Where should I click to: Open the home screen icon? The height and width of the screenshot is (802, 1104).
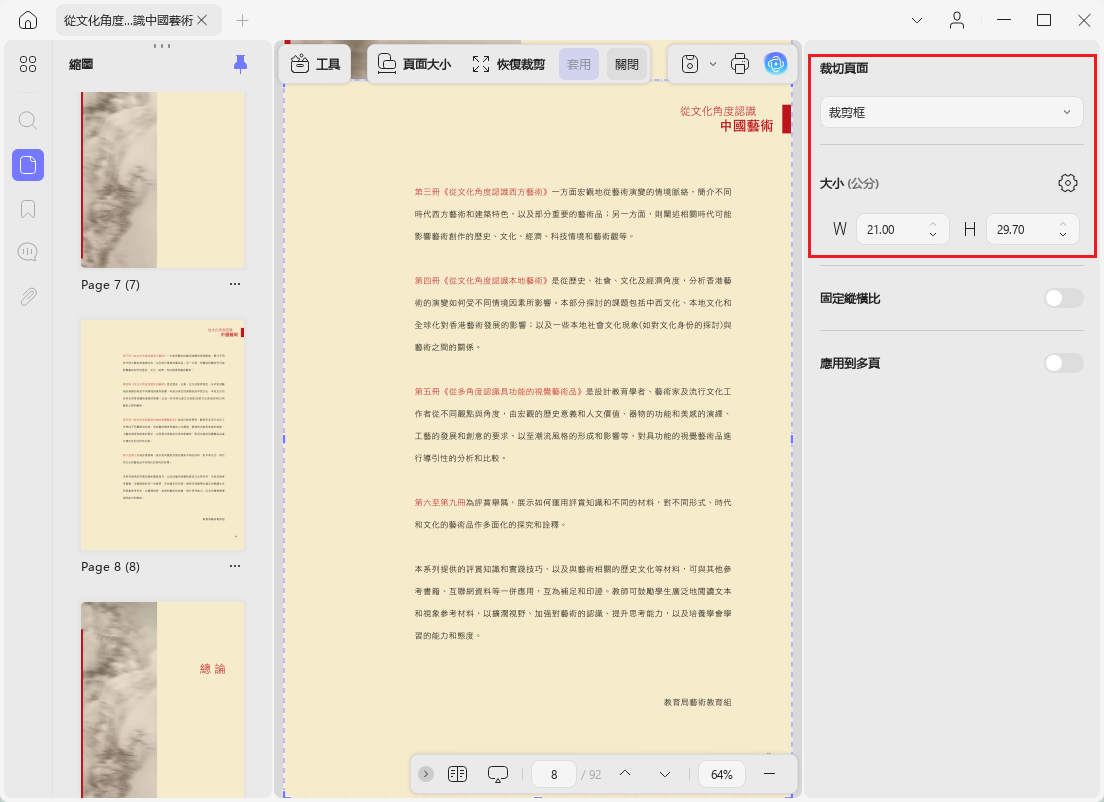pos(27,20)
